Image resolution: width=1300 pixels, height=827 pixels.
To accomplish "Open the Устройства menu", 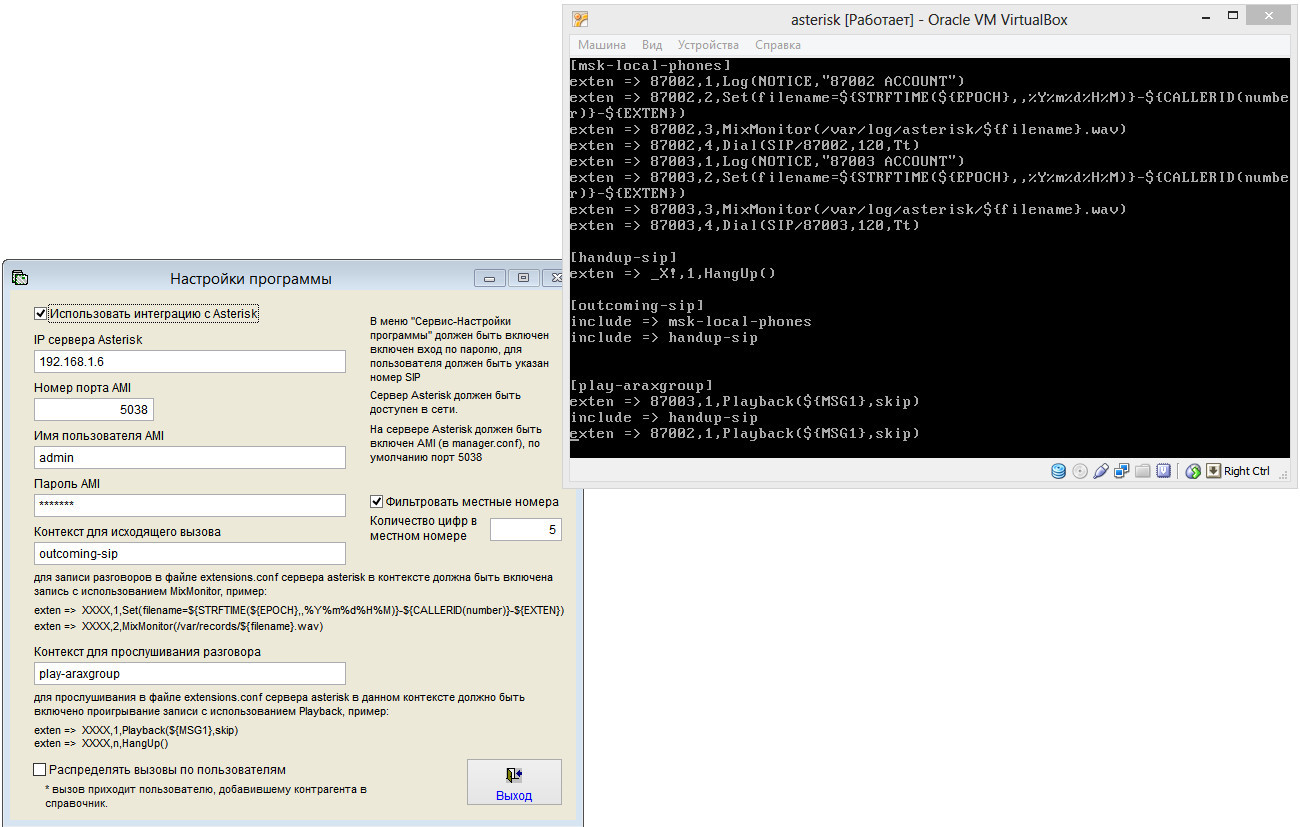I will coord(708,45).
